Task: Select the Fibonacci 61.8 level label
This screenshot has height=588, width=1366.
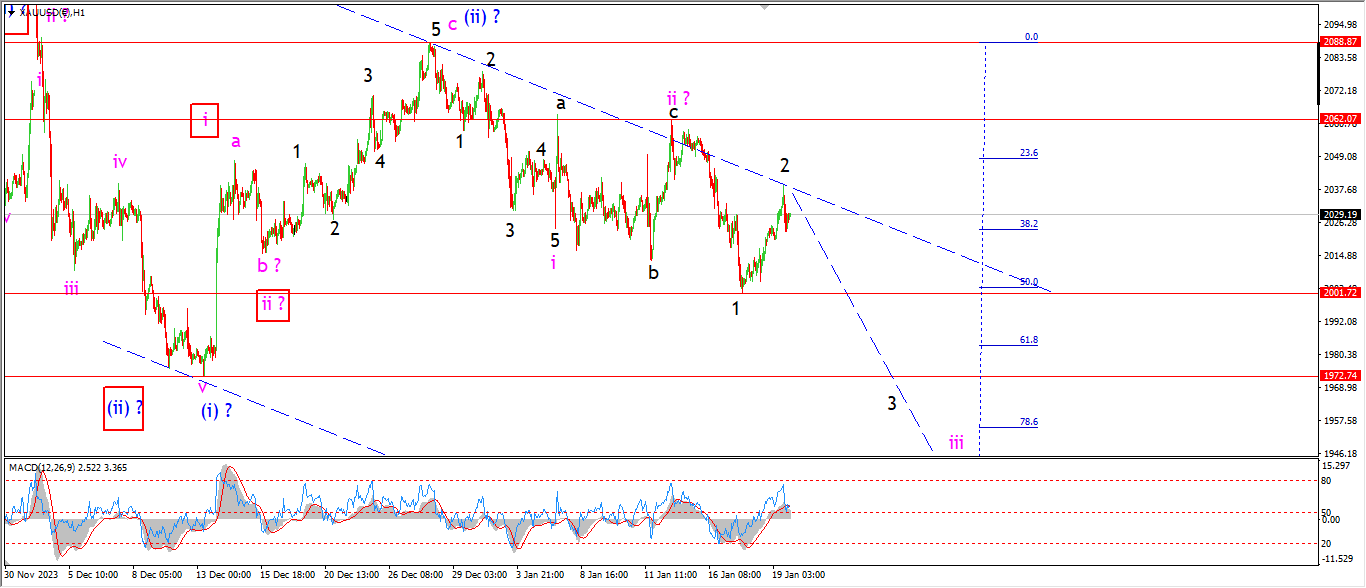Action: [1028, 340]
